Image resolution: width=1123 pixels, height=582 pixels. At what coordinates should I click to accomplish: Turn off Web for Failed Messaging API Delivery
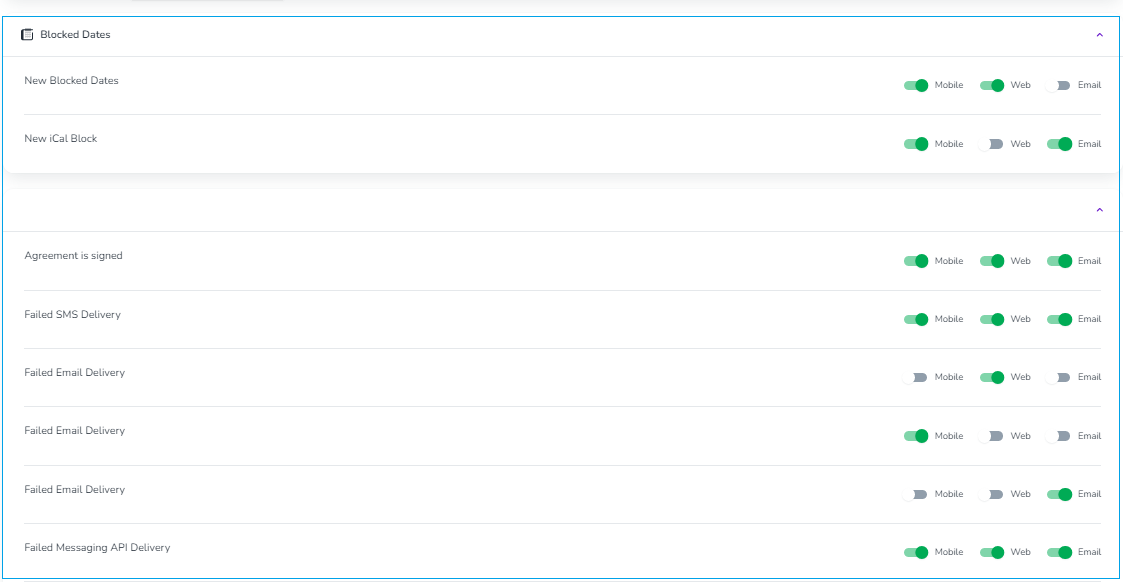pyautogui.click(x=992, y=552)
